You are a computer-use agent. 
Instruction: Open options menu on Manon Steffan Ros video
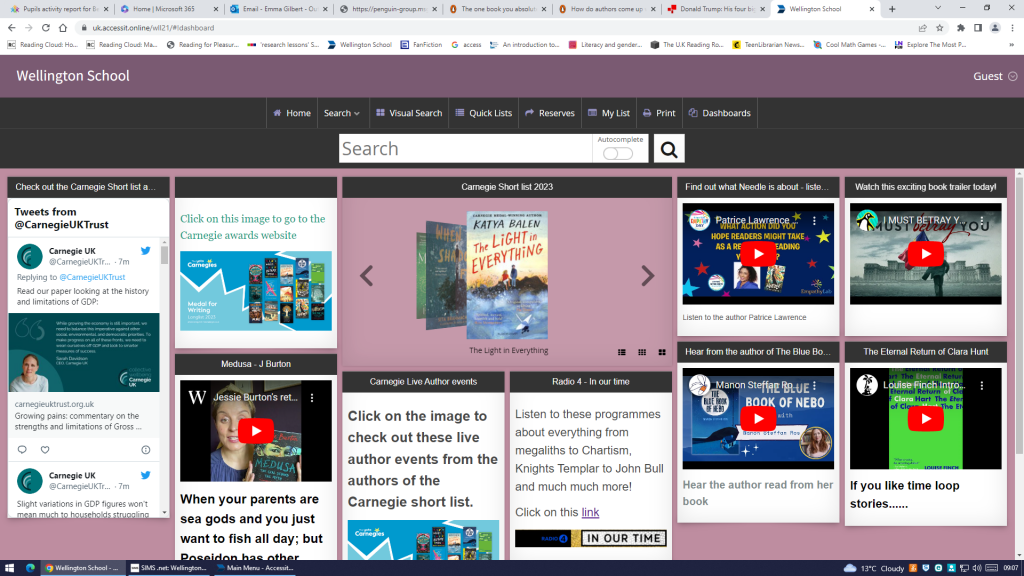click(x=814, y=385)
